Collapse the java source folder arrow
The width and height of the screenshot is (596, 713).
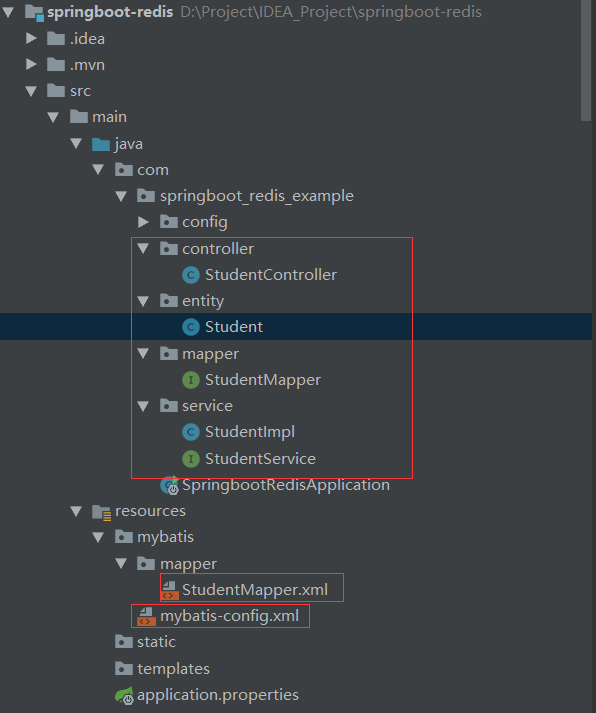click(76, 144)
